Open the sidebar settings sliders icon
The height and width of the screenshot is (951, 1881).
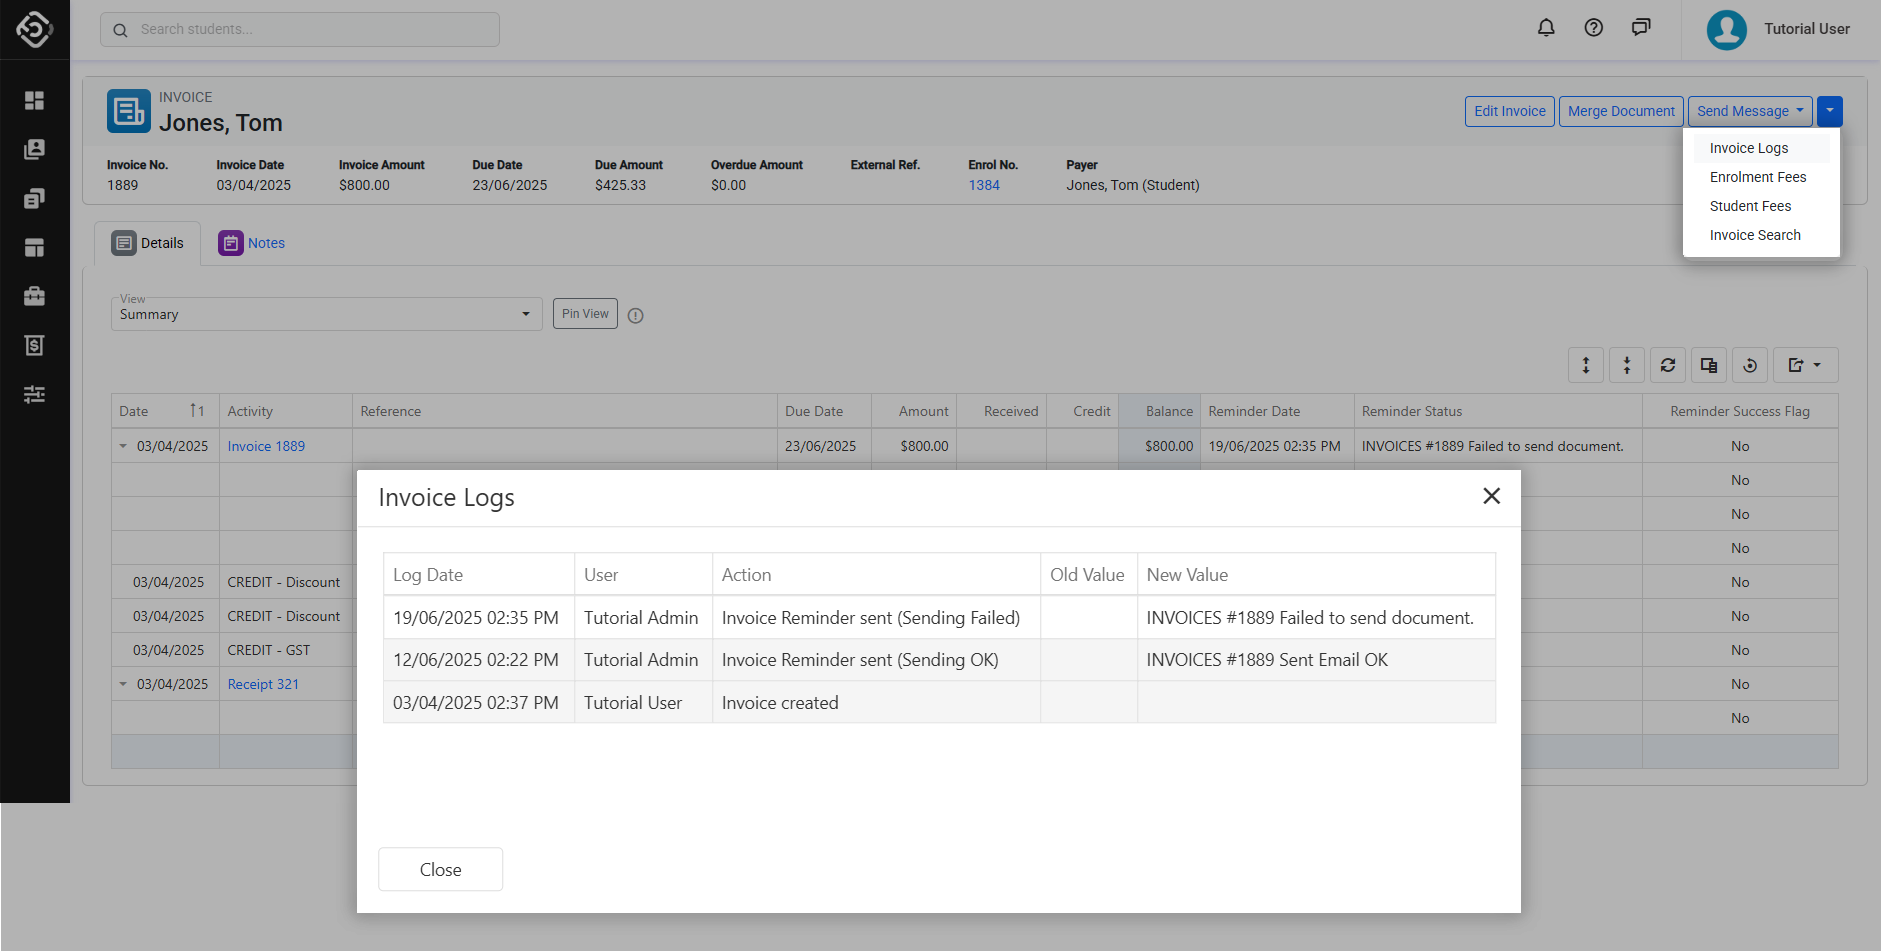pyautogui.click(x=34, y=395)
